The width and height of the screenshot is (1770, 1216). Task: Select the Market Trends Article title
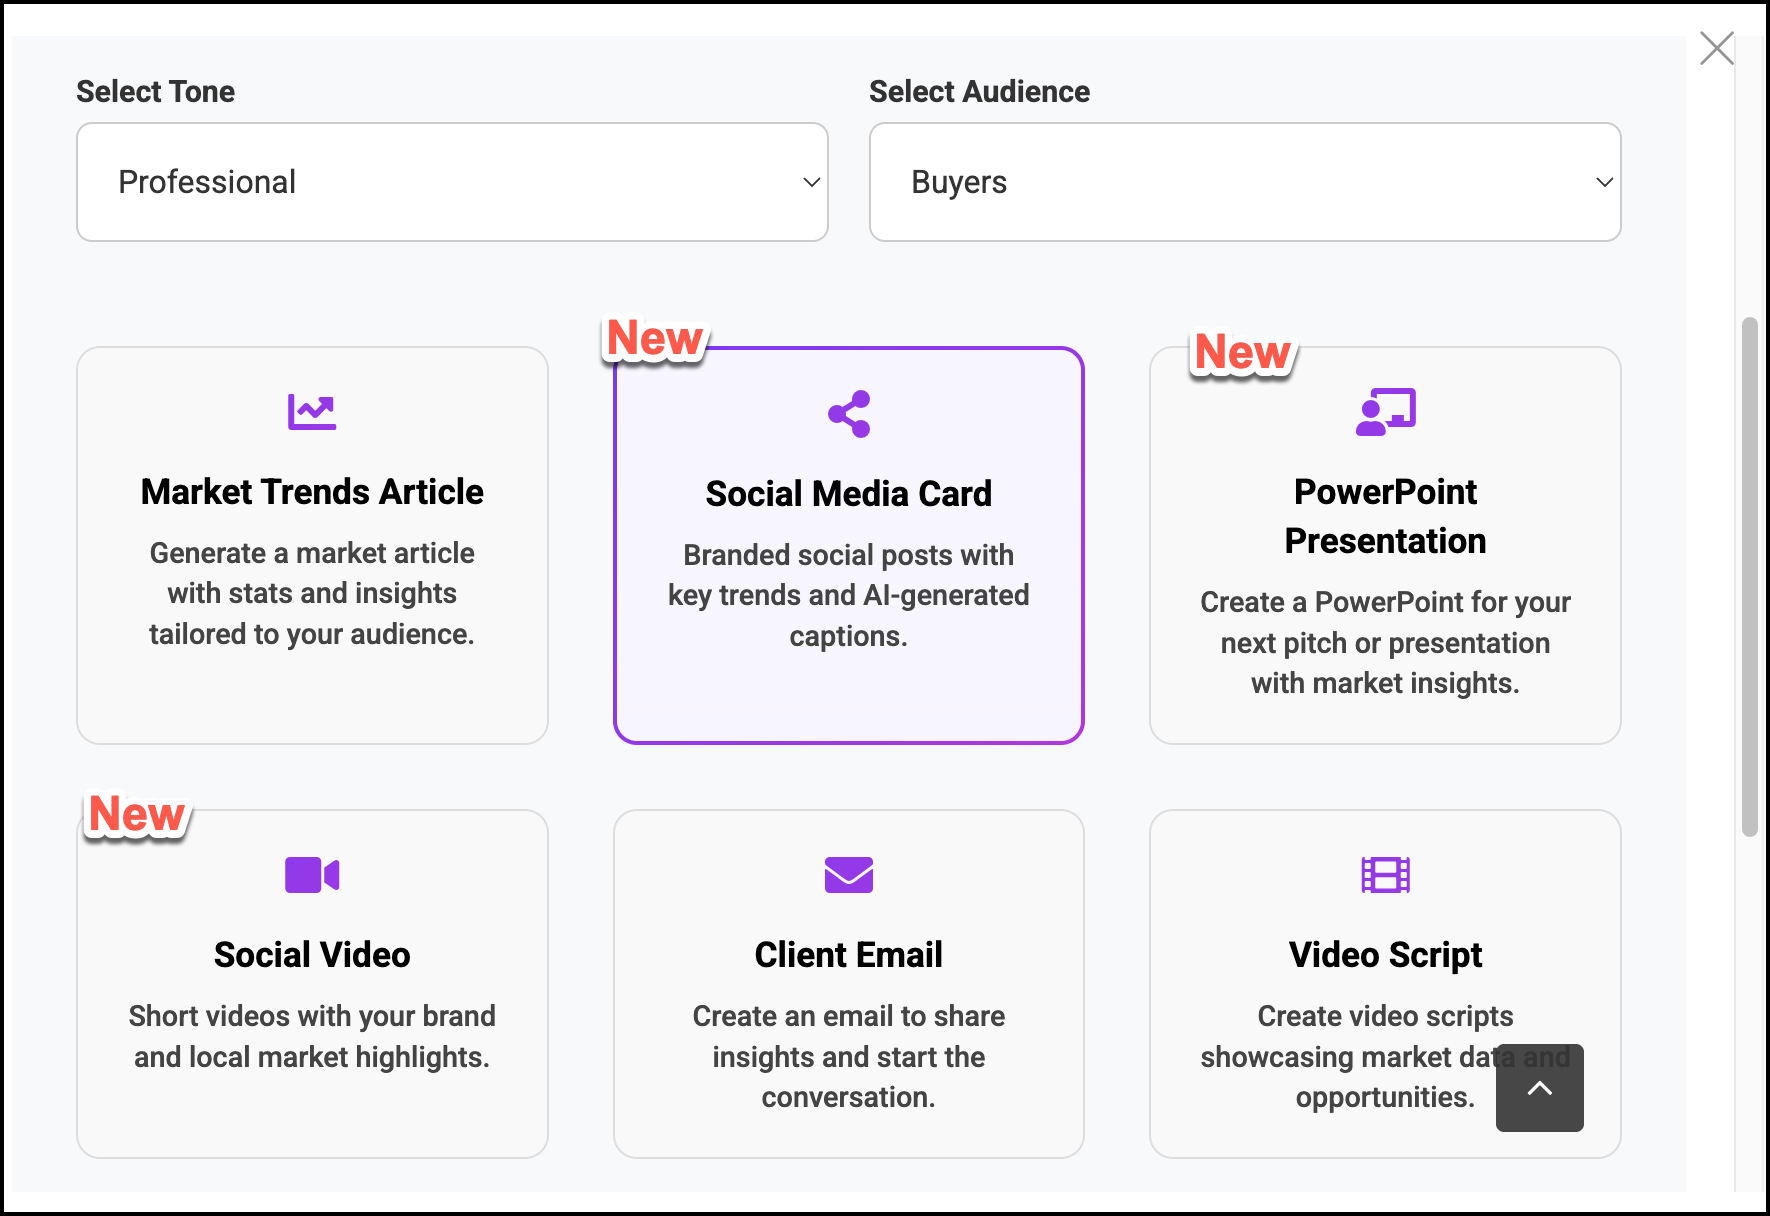coord(312,492)
